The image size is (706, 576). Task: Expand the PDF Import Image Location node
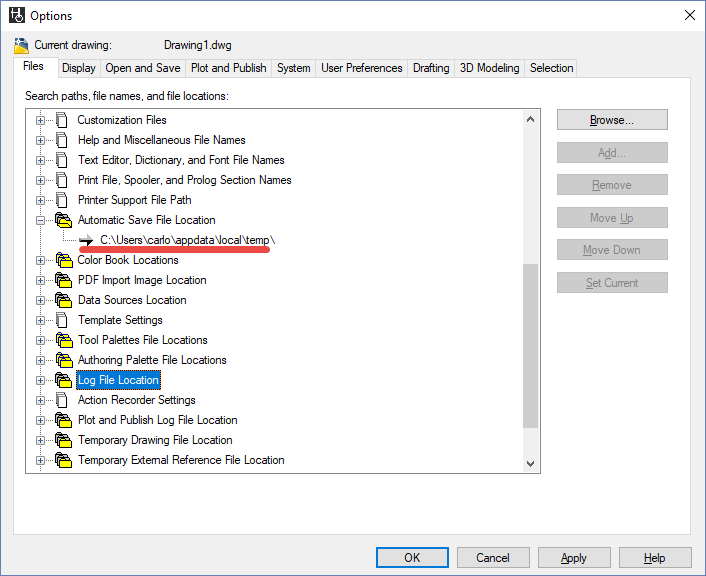pyautogui.click(x=40, y=280)
